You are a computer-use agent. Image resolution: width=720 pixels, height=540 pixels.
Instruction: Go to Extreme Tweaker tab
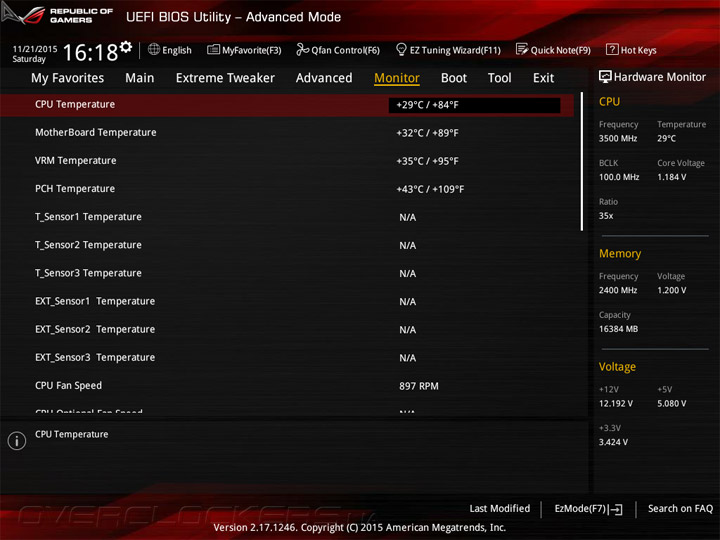click(x=225, y=78)
